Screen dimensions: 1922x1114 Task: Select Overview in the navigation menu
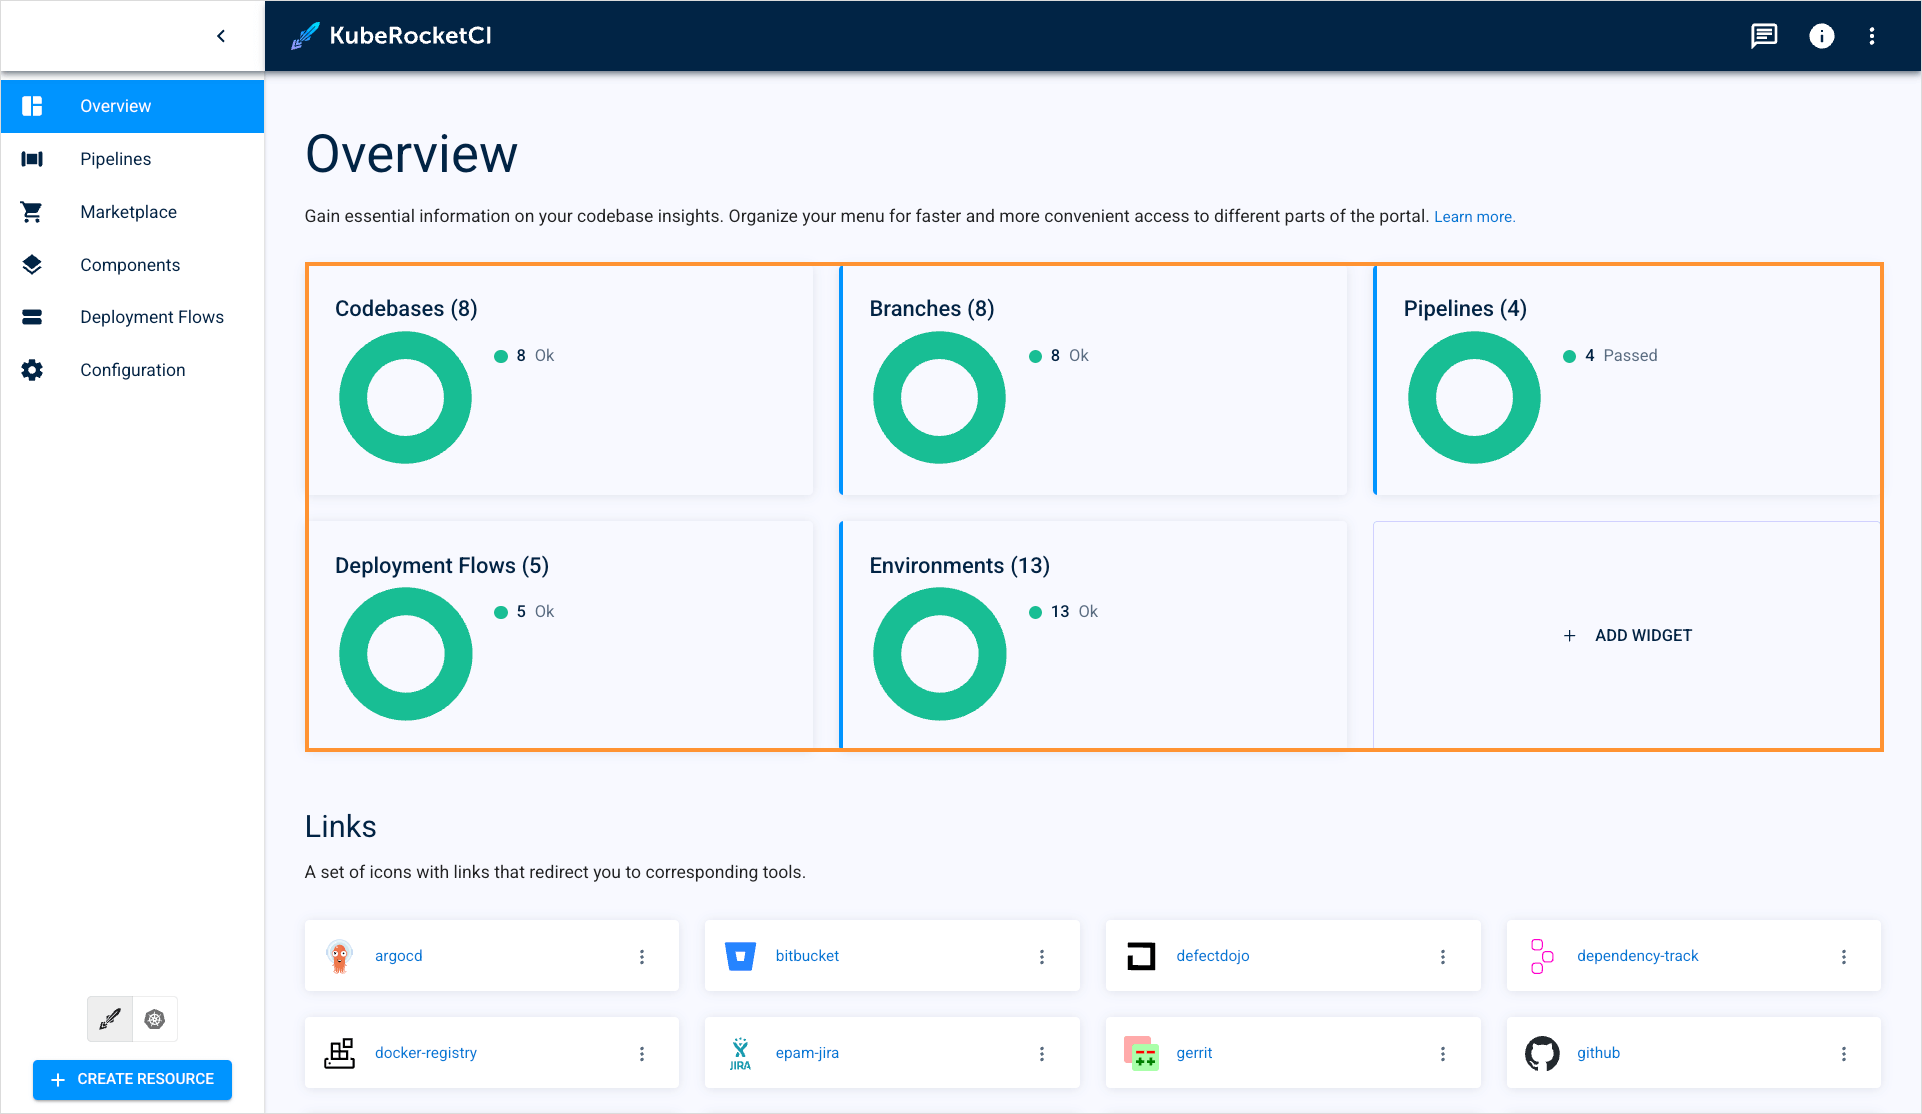115,105
